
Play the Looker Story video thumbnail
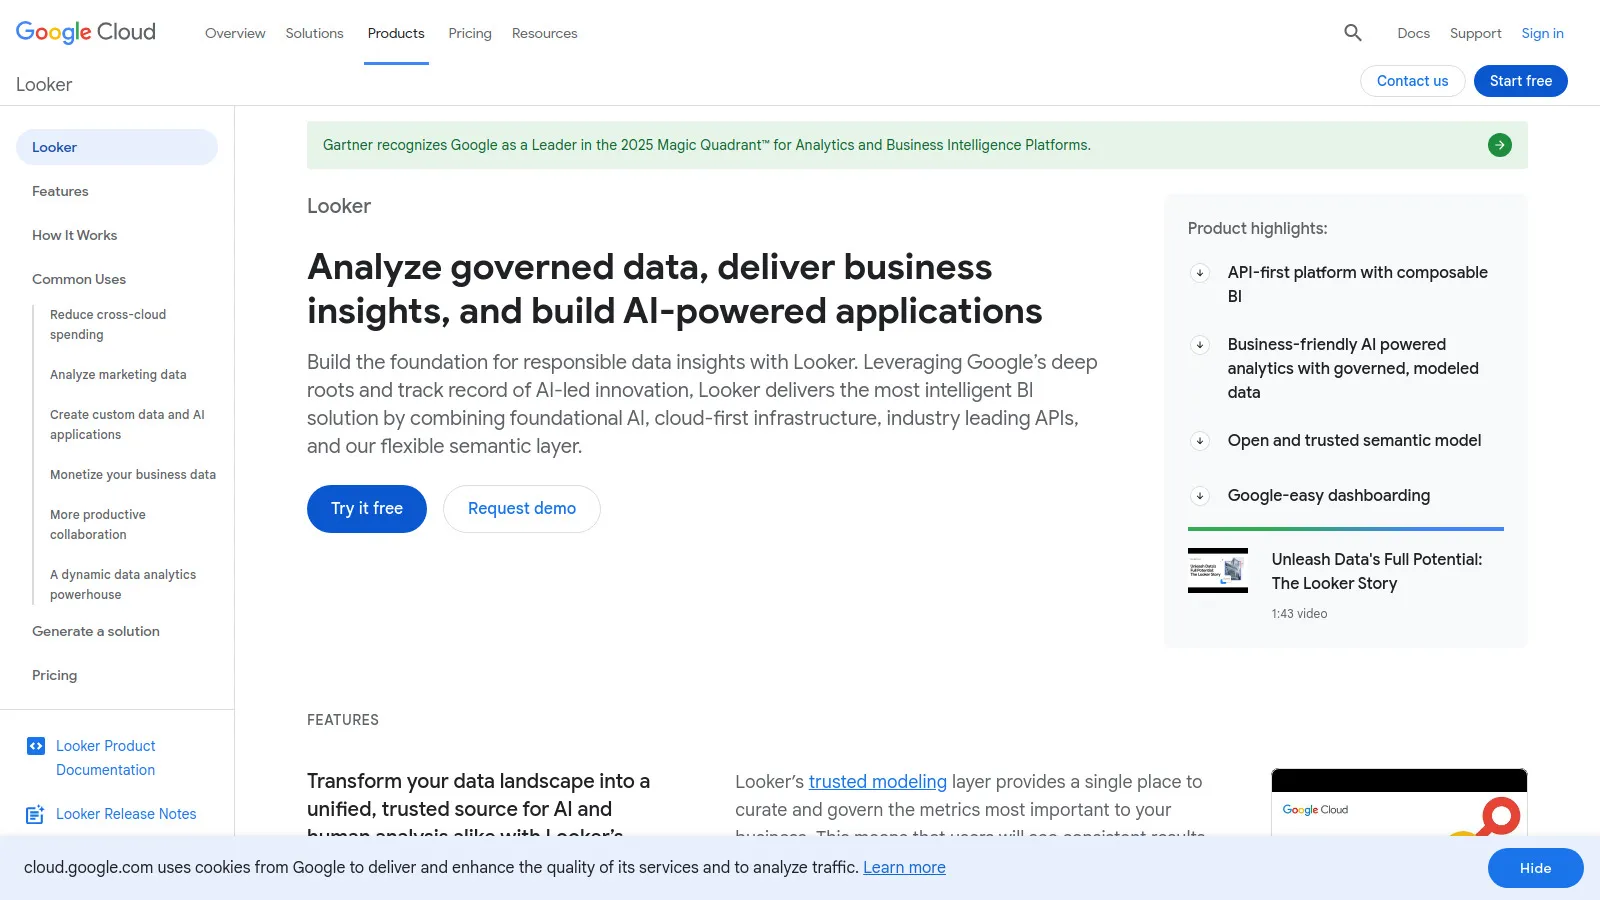[1217, 570]
